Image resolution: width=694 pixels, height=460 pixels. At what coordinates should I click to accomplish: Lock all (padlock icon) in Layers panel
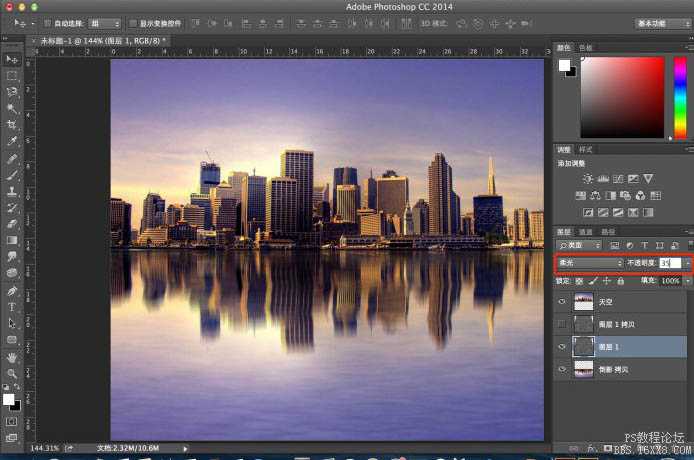(621, 281)
